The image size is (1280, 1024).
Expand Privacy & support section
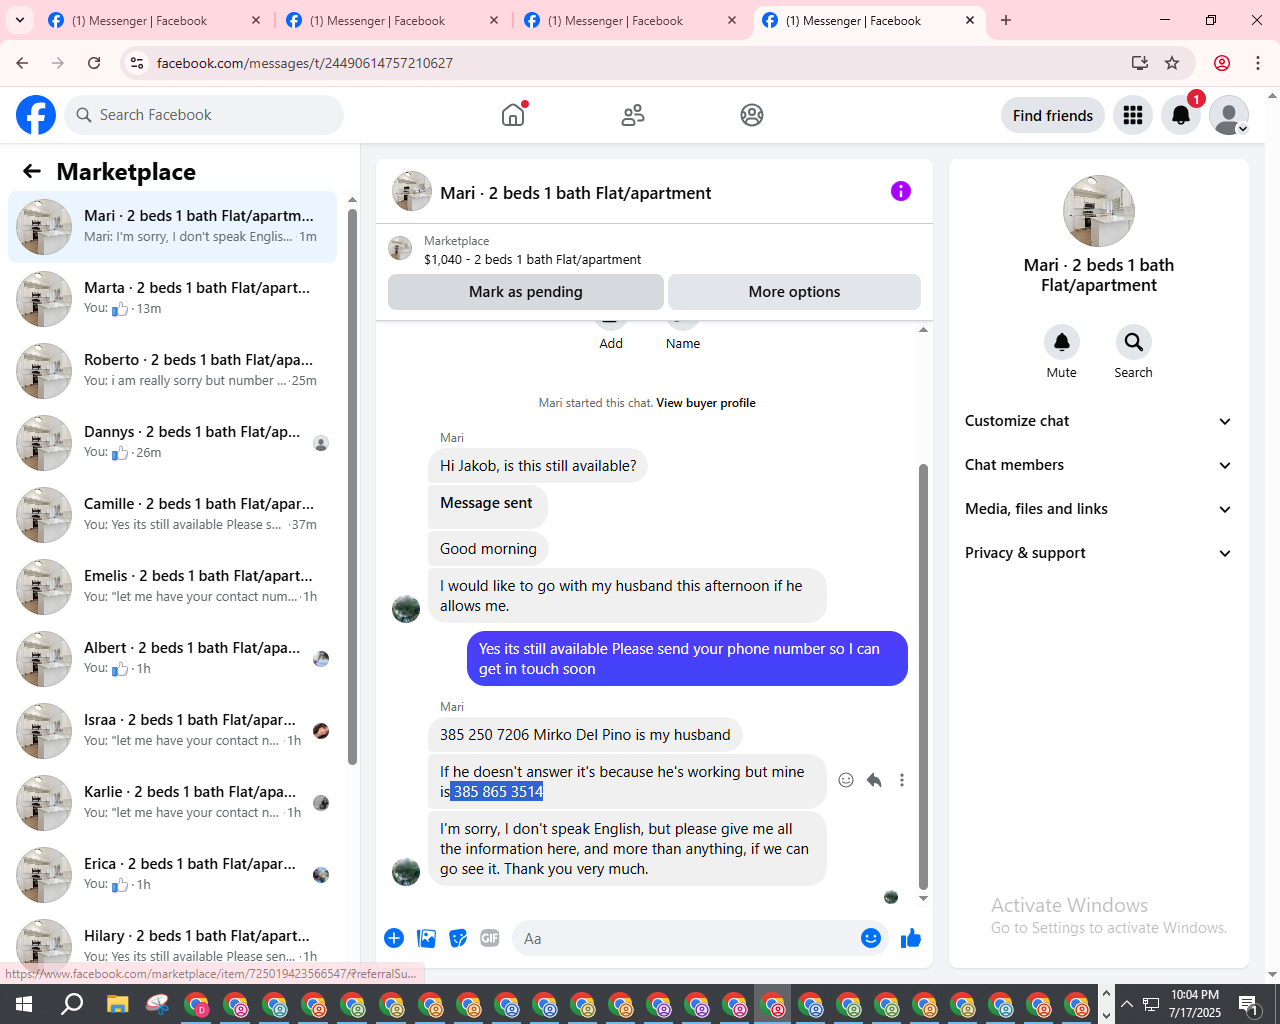pyautogui.click(x=1099, y=553)
